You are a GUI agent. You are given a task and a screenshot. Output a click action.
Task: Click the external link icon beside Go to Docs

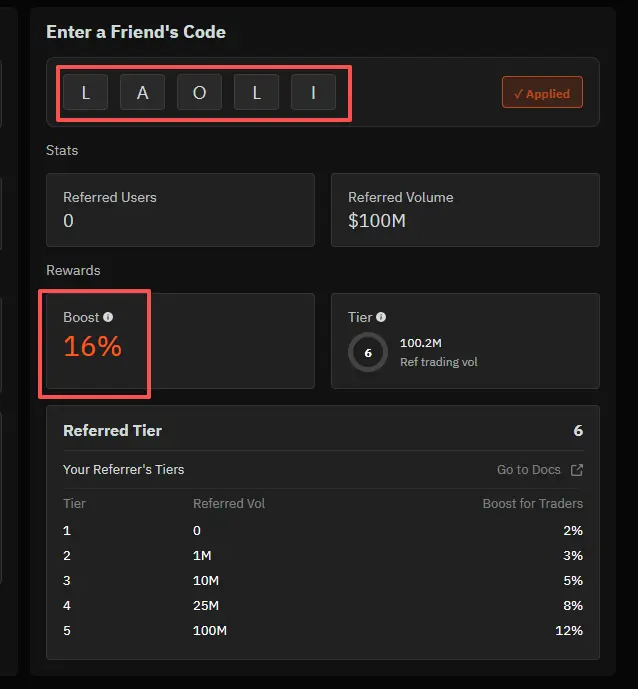coord(577,470)
